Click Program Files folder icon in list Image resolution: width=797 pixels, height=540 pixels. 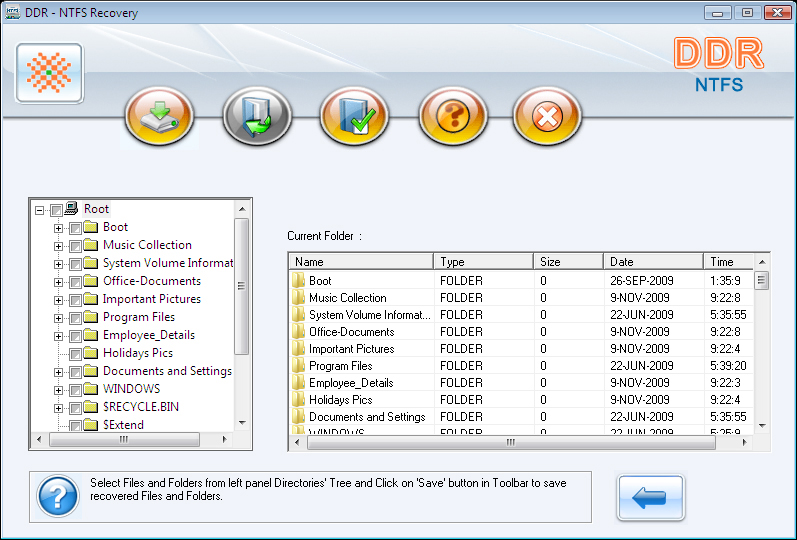click(298, 366)
